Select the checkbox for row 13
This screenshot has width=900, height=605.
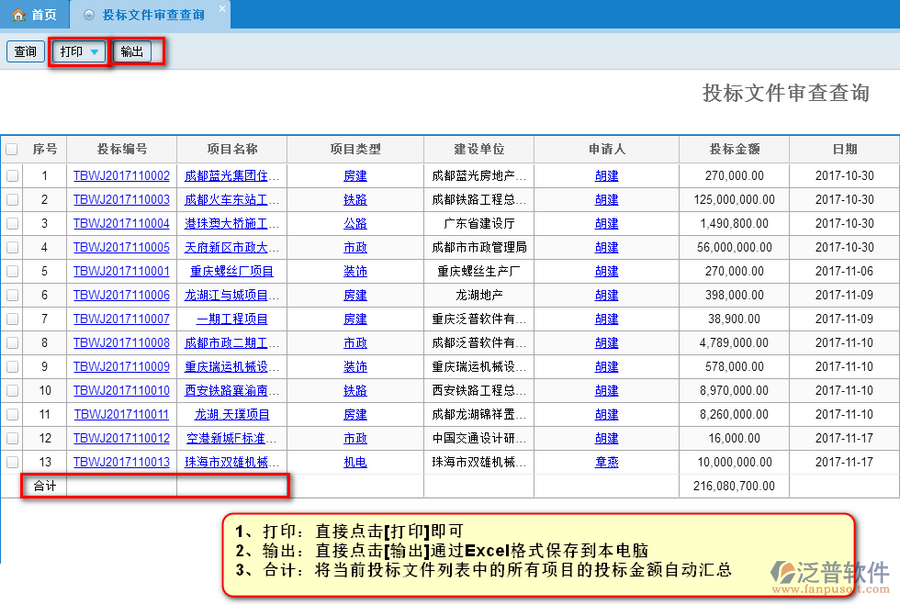coord(12,462)
